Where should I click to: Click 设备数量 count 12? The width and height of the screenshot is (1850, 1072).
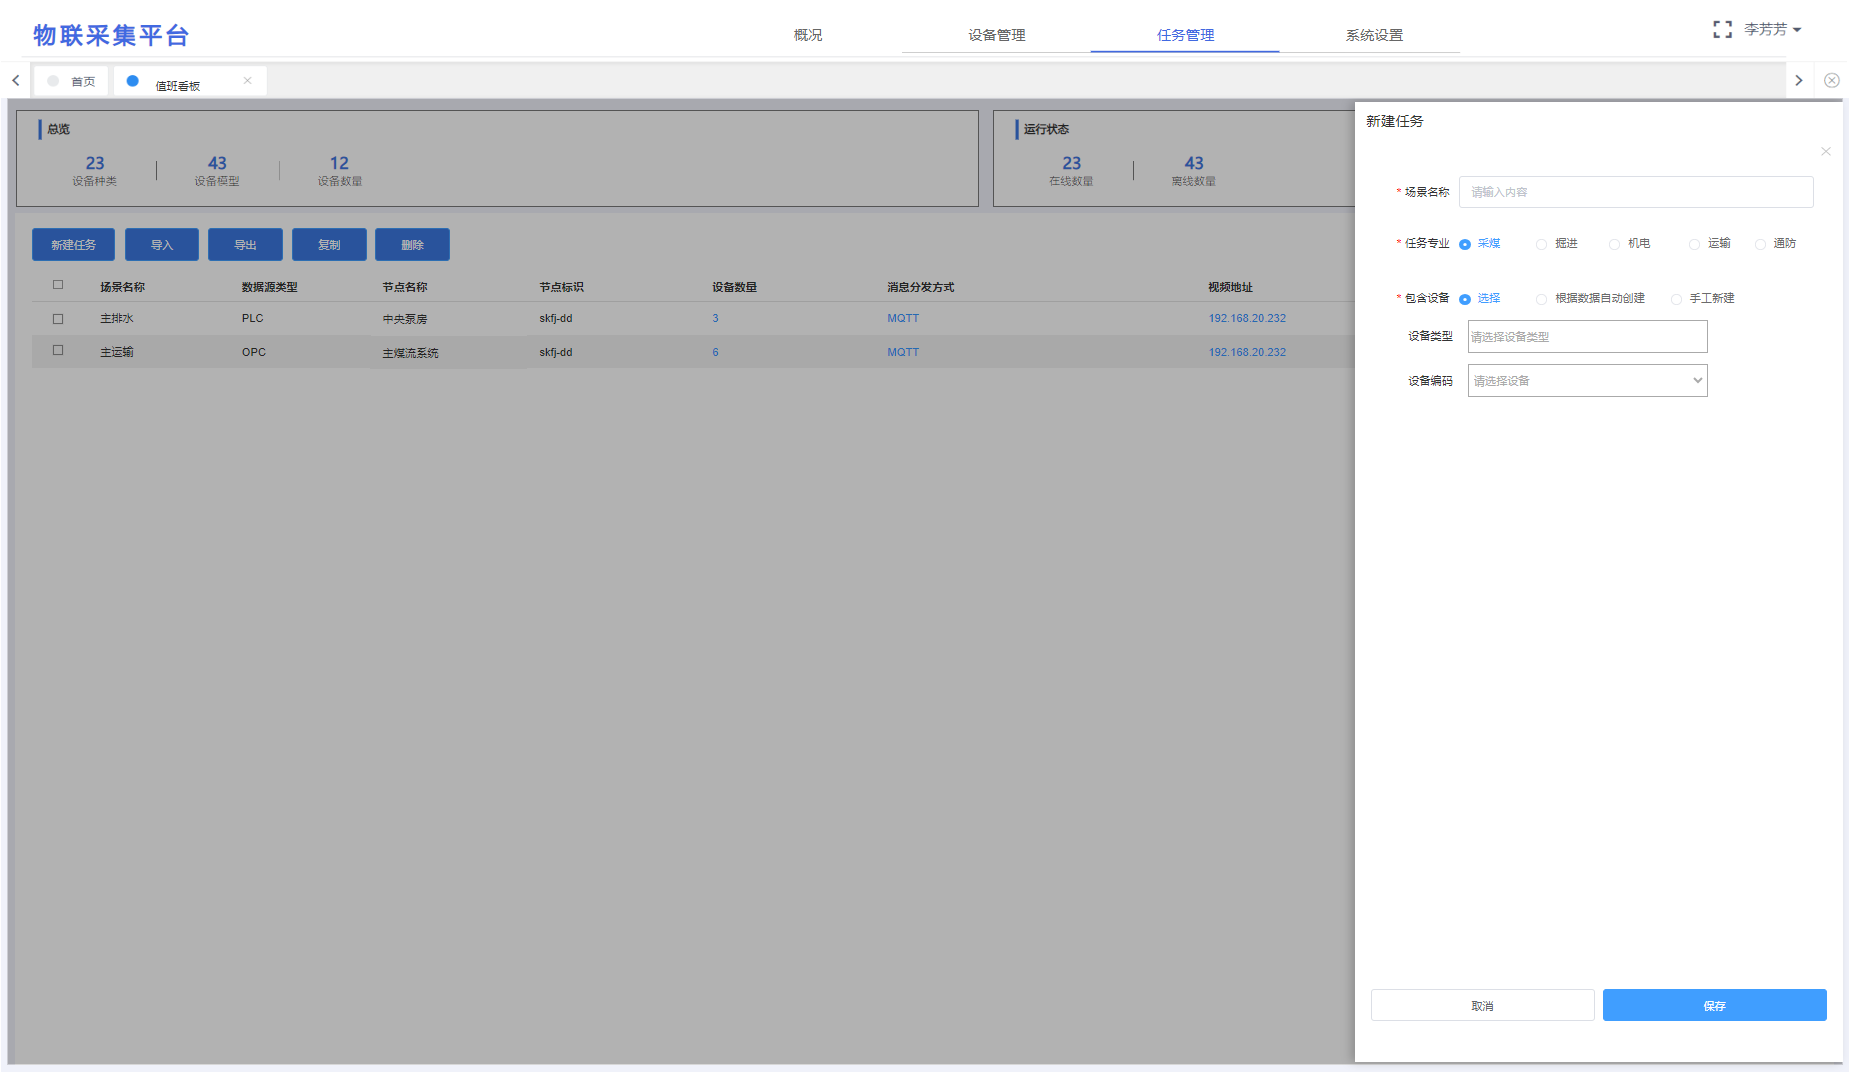point(339,163)
